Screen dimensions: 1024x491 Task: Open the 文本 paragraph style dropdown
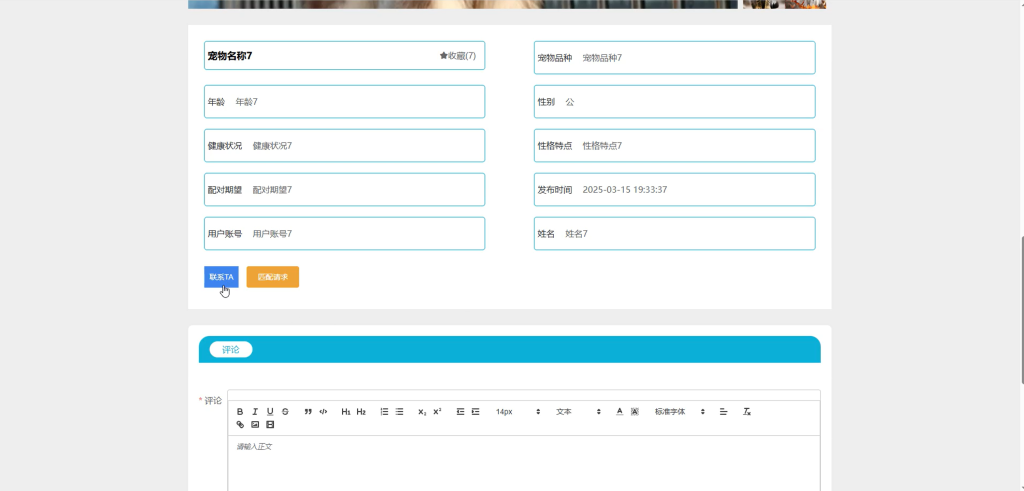click(578, 412)
